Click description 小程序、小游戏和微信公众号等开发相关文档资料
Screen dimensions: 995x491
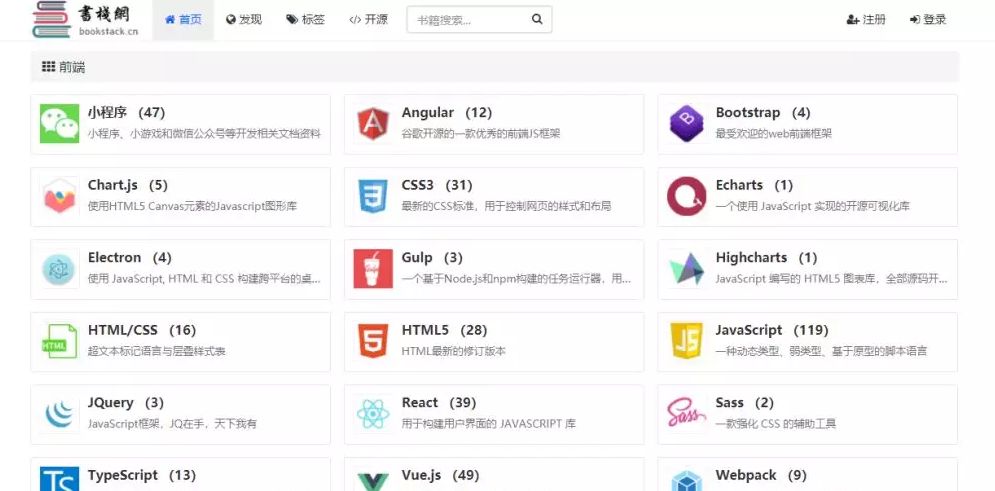tap(204, 134)
